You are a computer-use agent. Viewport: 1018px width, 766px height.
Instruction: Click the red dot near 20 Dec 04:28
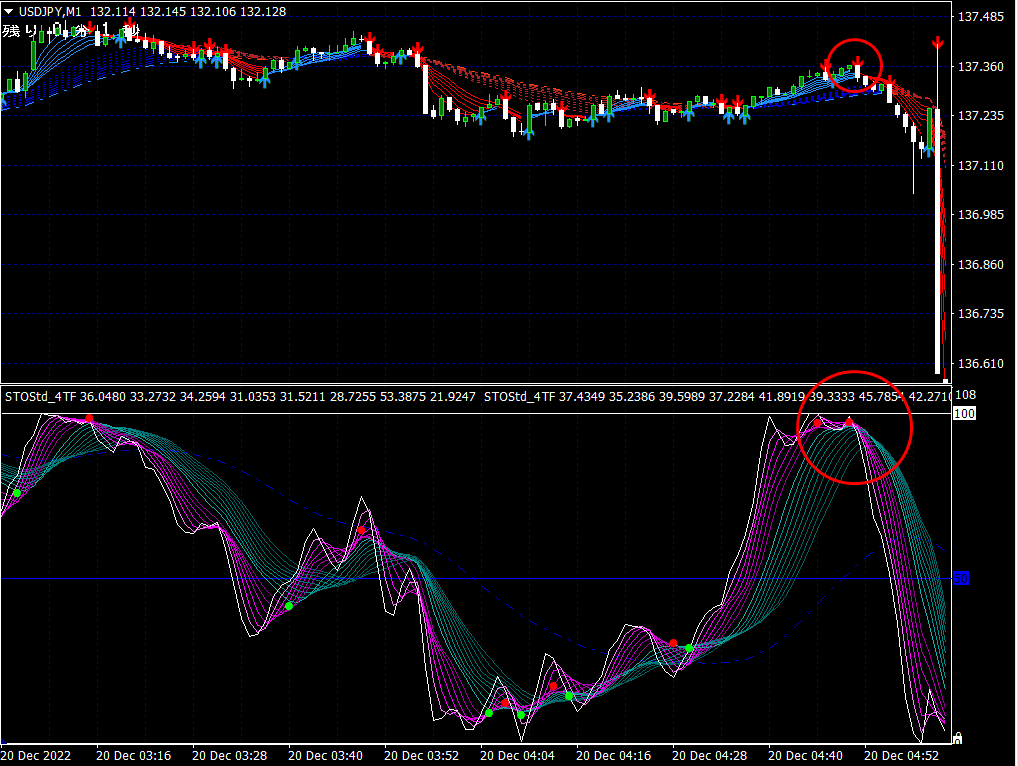tap(673, 643)
